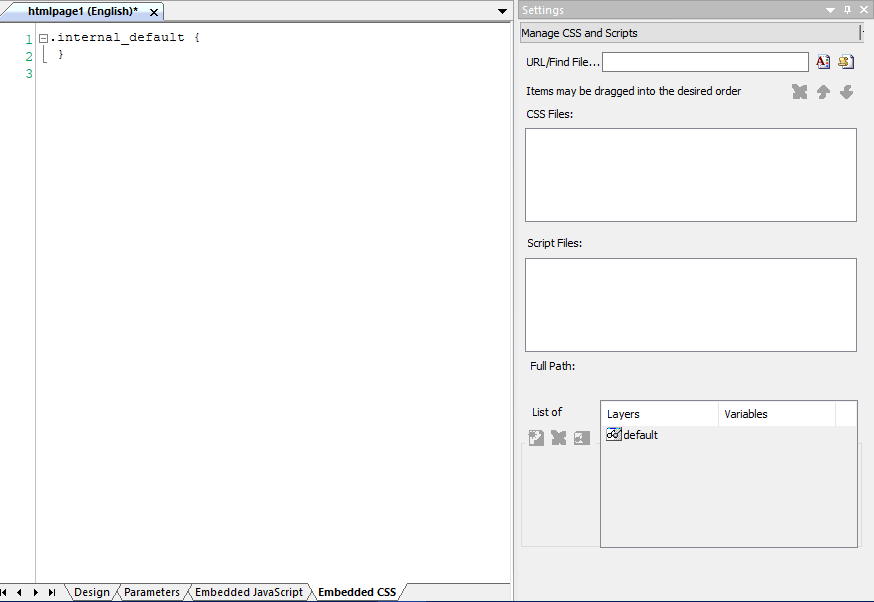This screenshot has width=874, height=602.
Task: Move selected item down with arrow icon
Action: (x=846, y=92)
